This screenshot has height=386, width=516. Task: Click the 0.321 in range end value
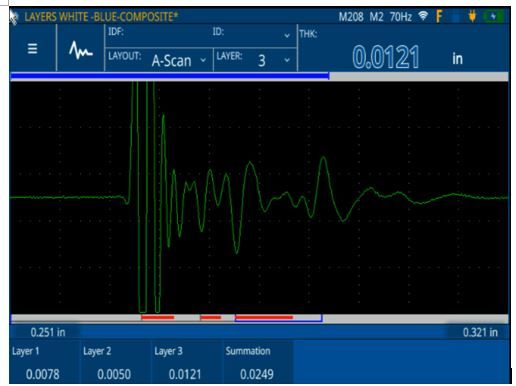point(480,332)
